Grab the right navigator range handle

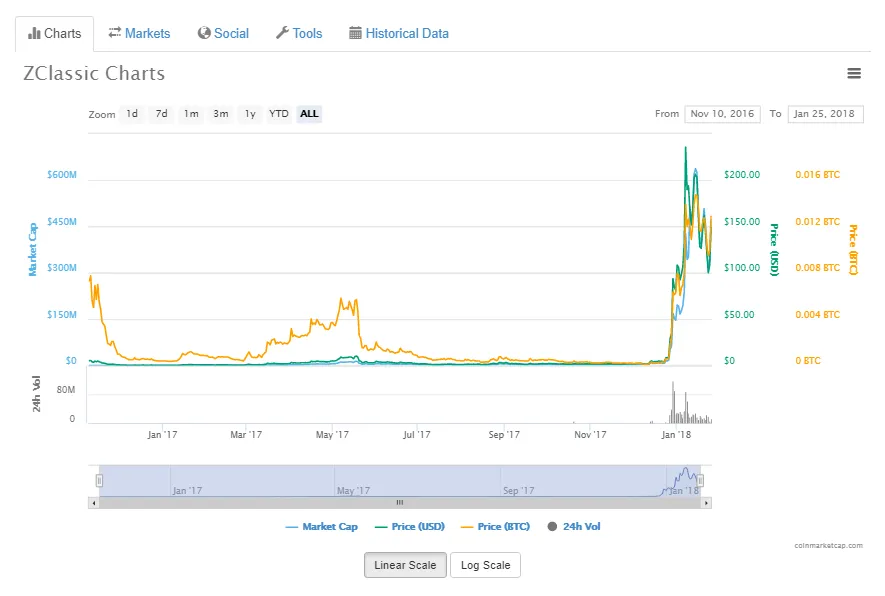[700, 481]
